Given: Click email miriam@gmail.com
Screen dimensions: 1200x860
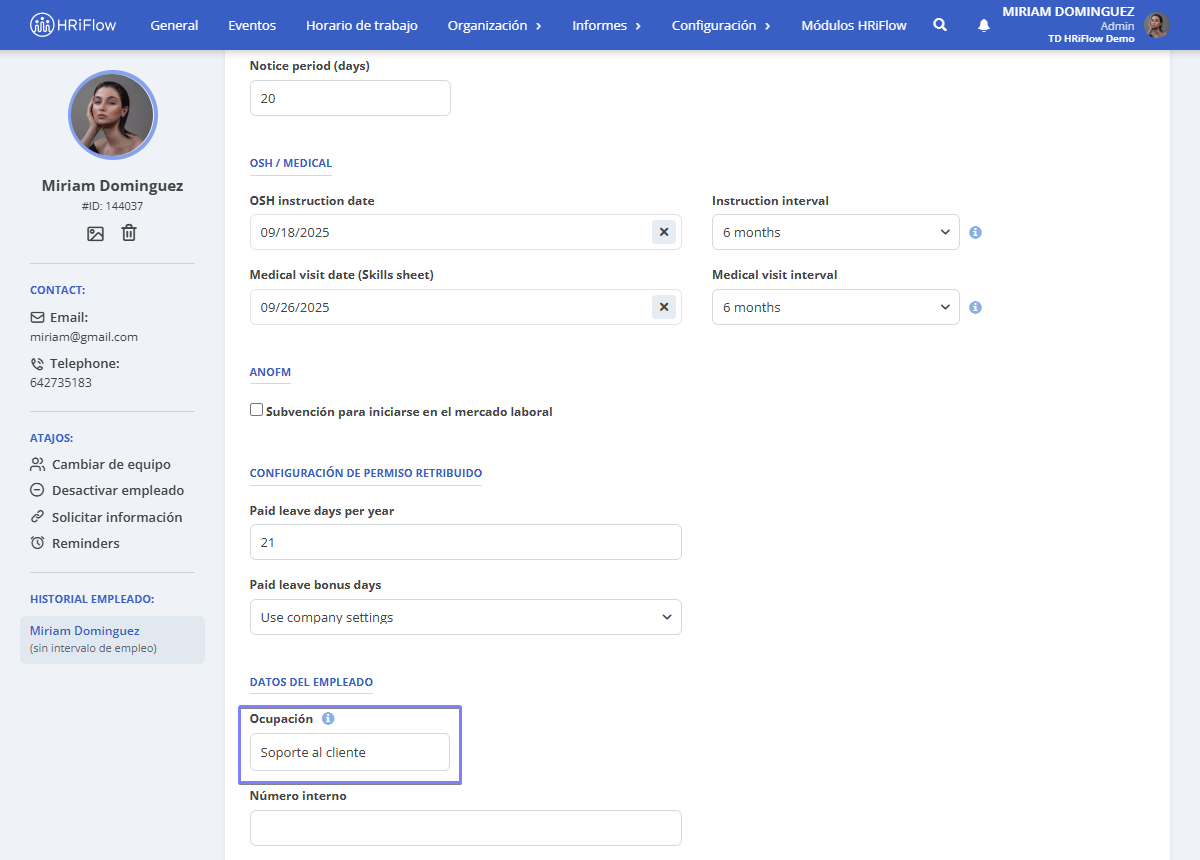Looking at the screenshot, I should pos(84,337).
